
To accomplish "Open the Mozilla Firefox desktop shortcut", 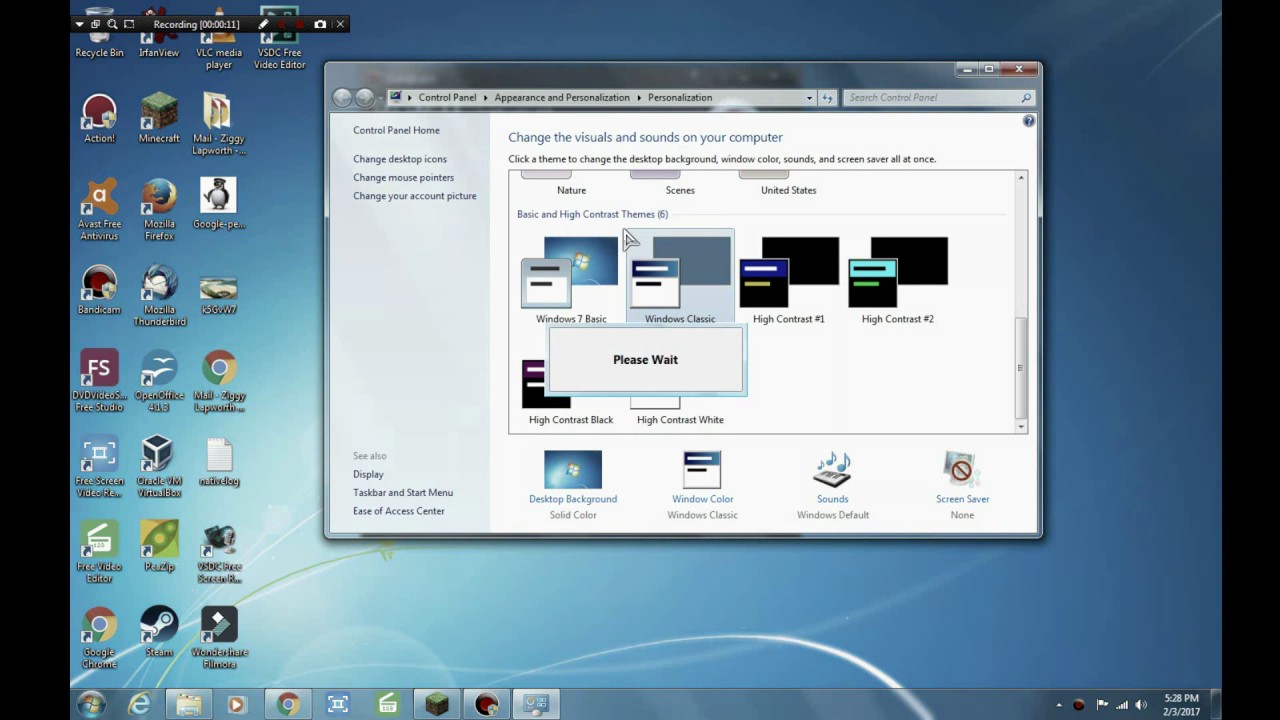I will tap(159, 210).
